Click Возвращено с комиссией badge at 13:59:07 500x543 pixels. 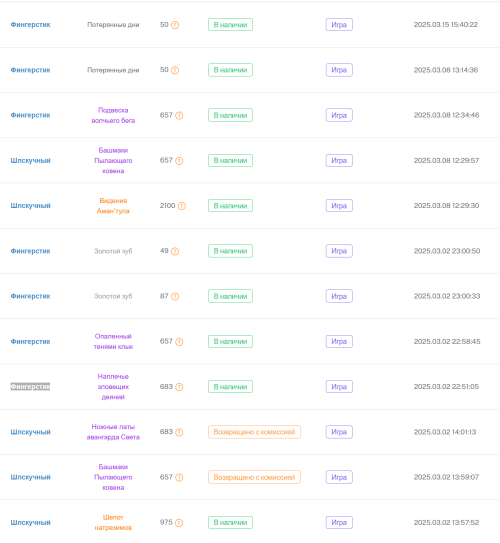tap(254, 477)
